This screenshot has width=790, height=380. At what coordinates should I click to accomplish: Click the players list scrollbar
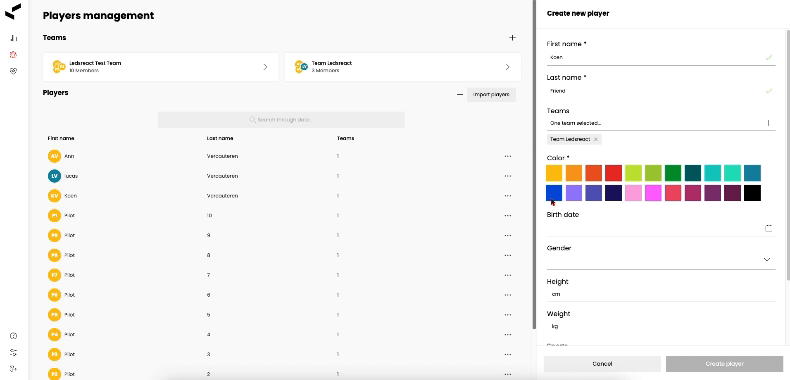click(534, 164)
